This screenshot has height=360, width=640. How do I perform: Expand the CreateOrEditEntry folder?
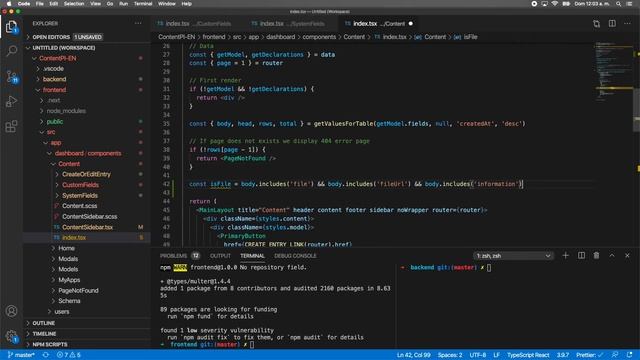pyautogui.click(x=87, y=174)
